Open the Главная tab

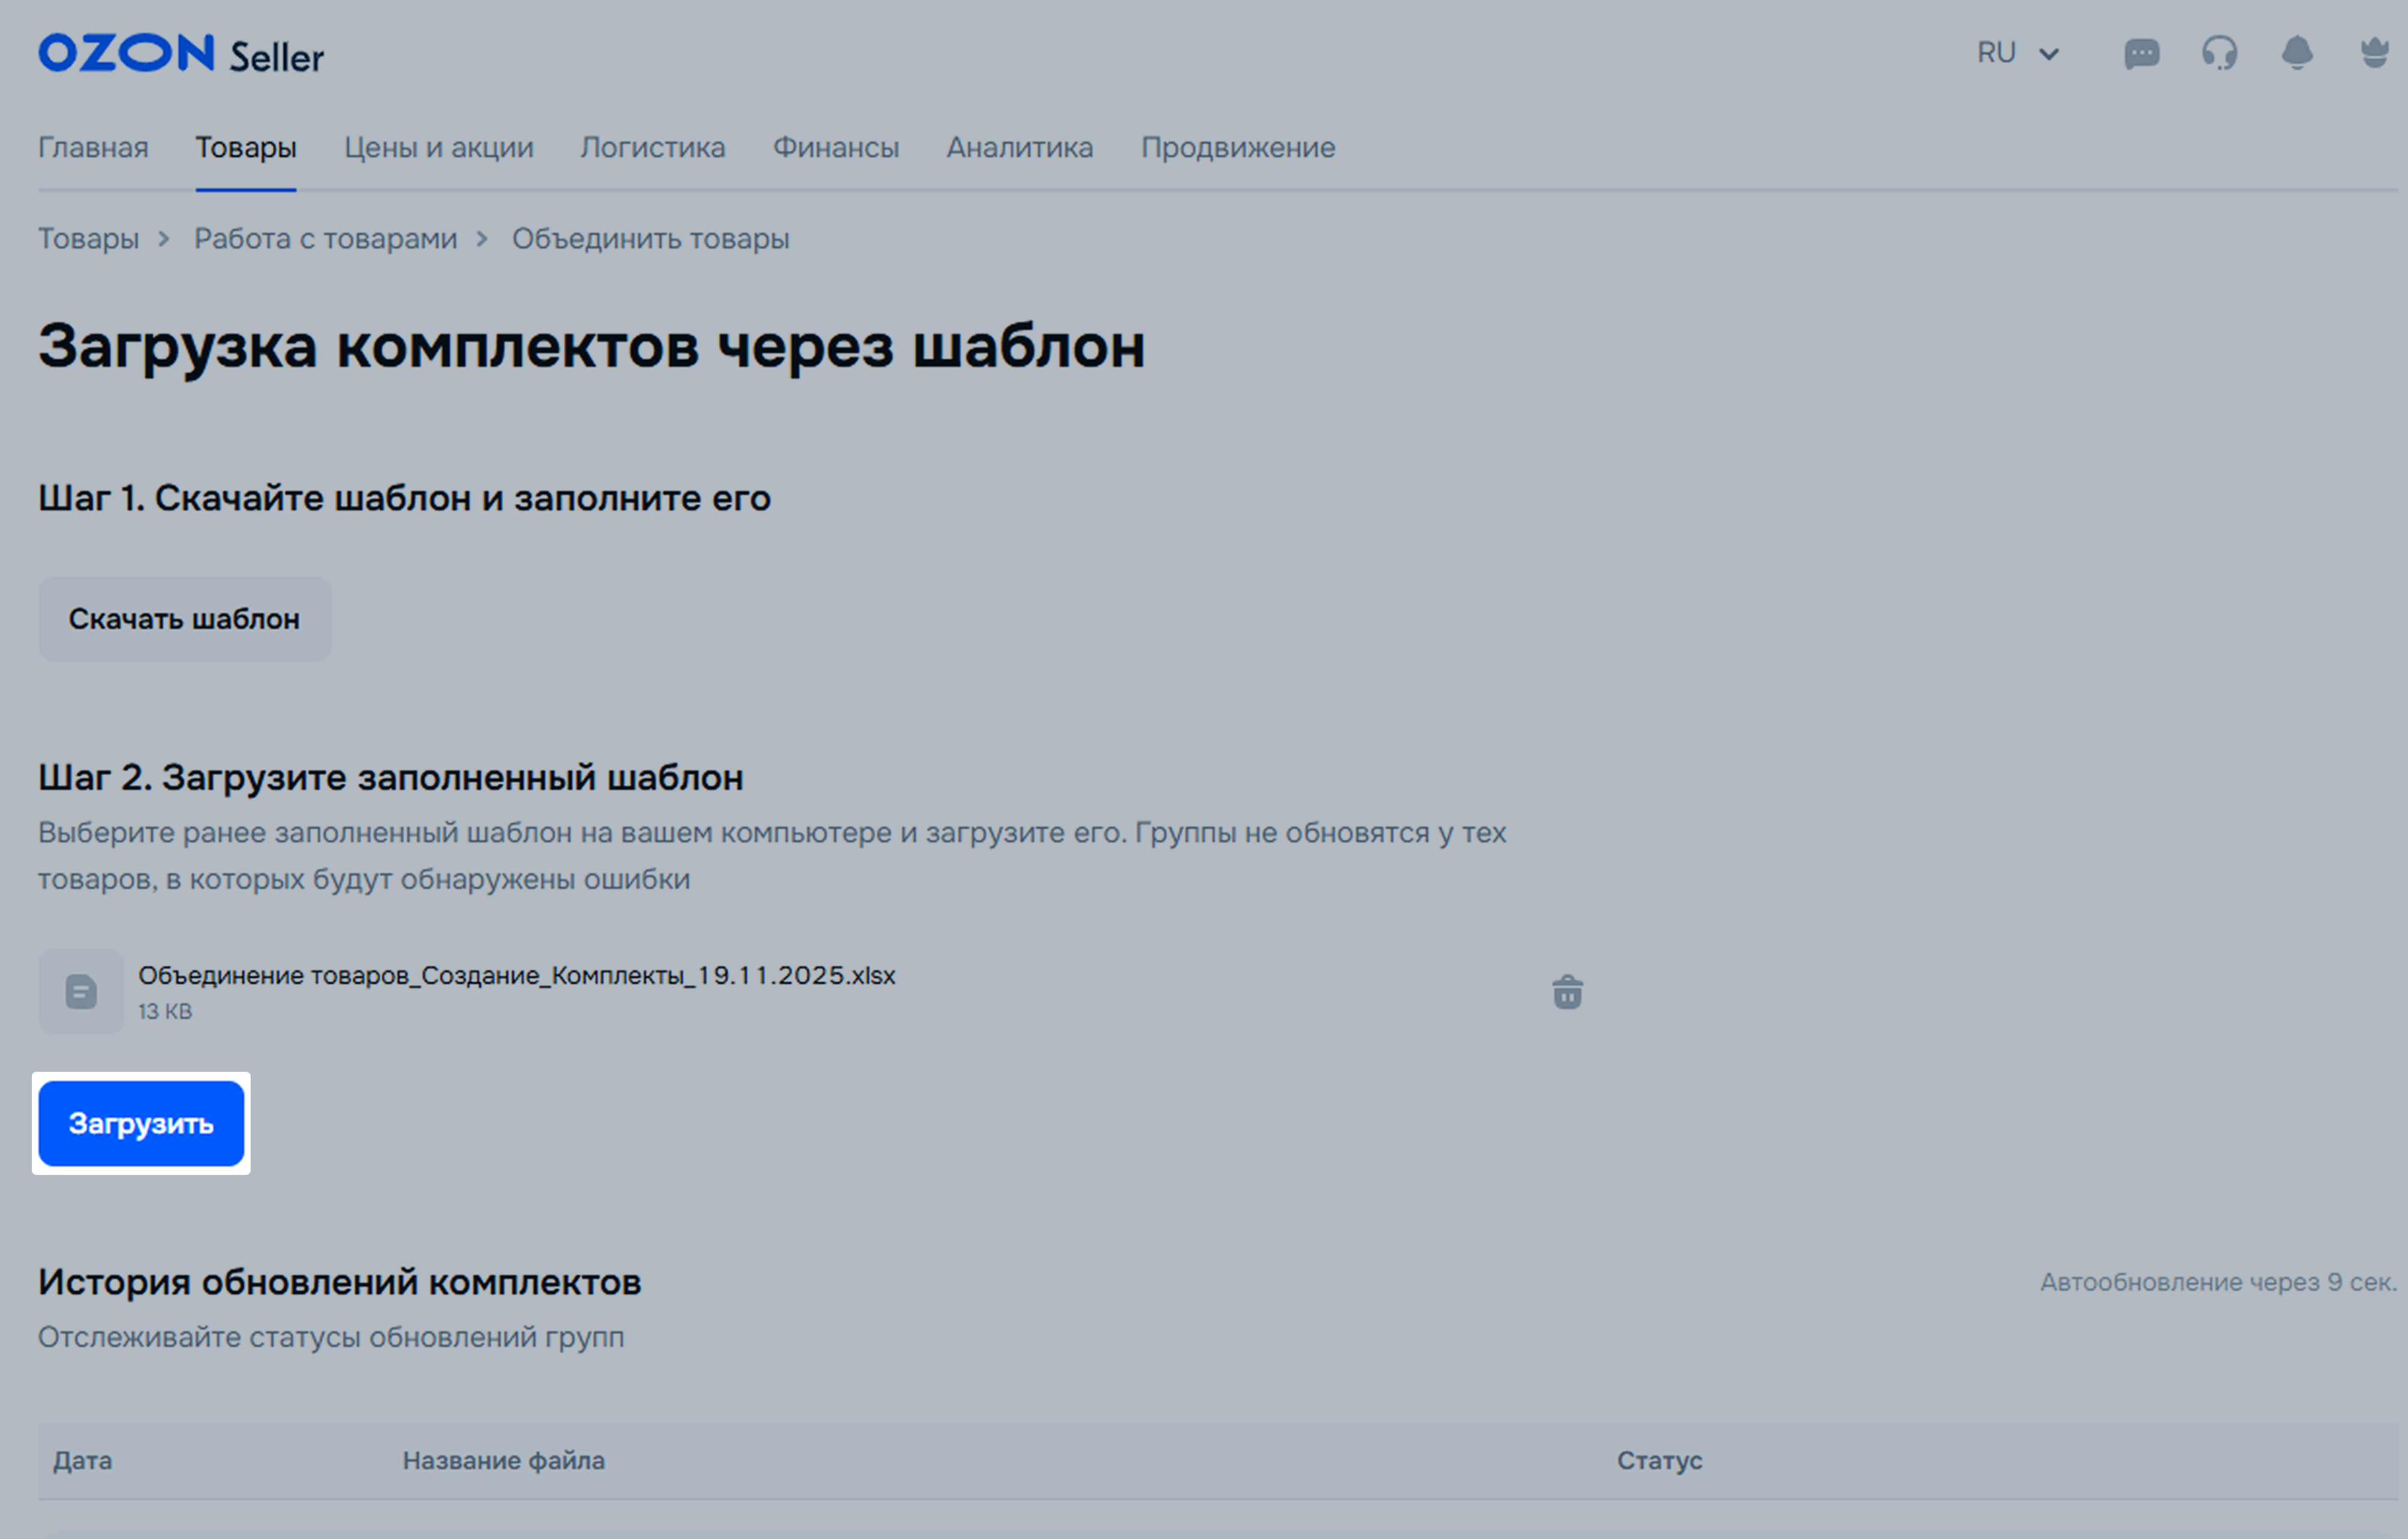pyautogui.click(x=93, y=148)
